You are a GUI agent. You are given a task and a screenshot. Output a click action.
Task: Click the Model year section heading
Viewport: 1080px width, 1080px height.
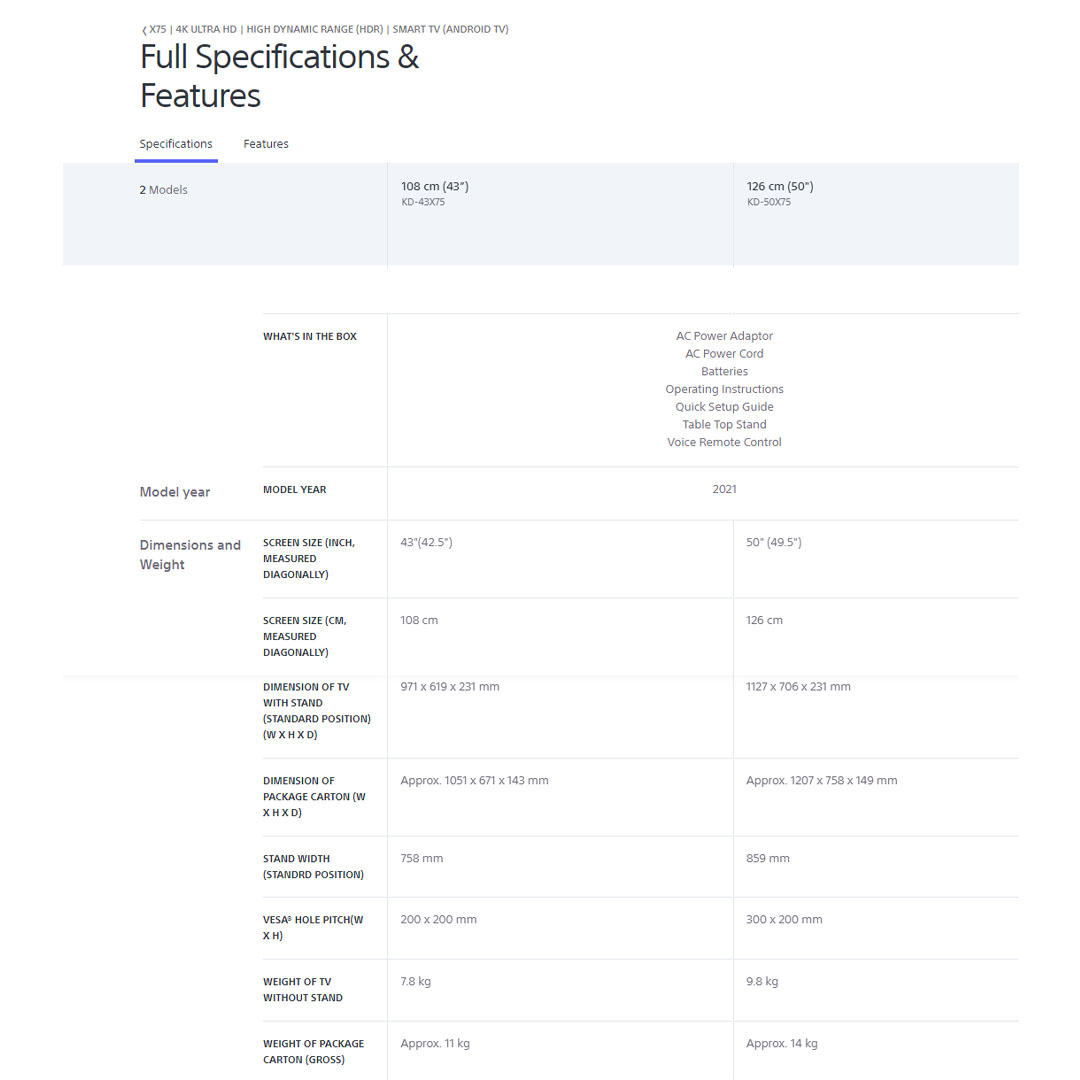[175, 492]
